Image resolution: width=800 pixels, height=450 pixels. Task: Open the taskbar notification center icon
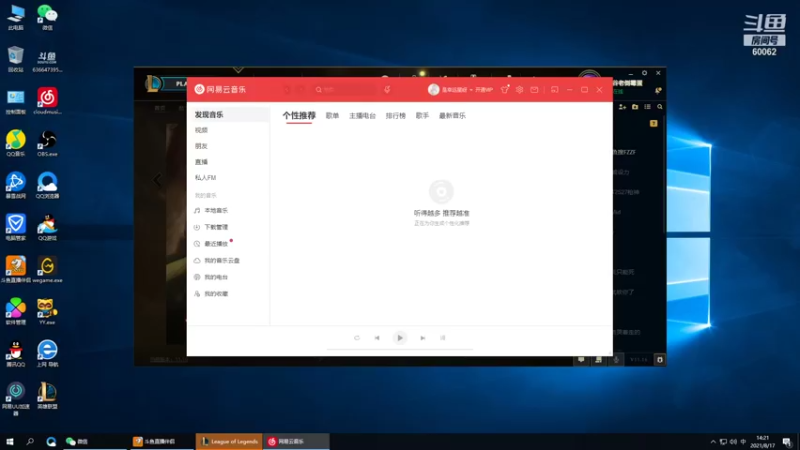coord(787,442)
